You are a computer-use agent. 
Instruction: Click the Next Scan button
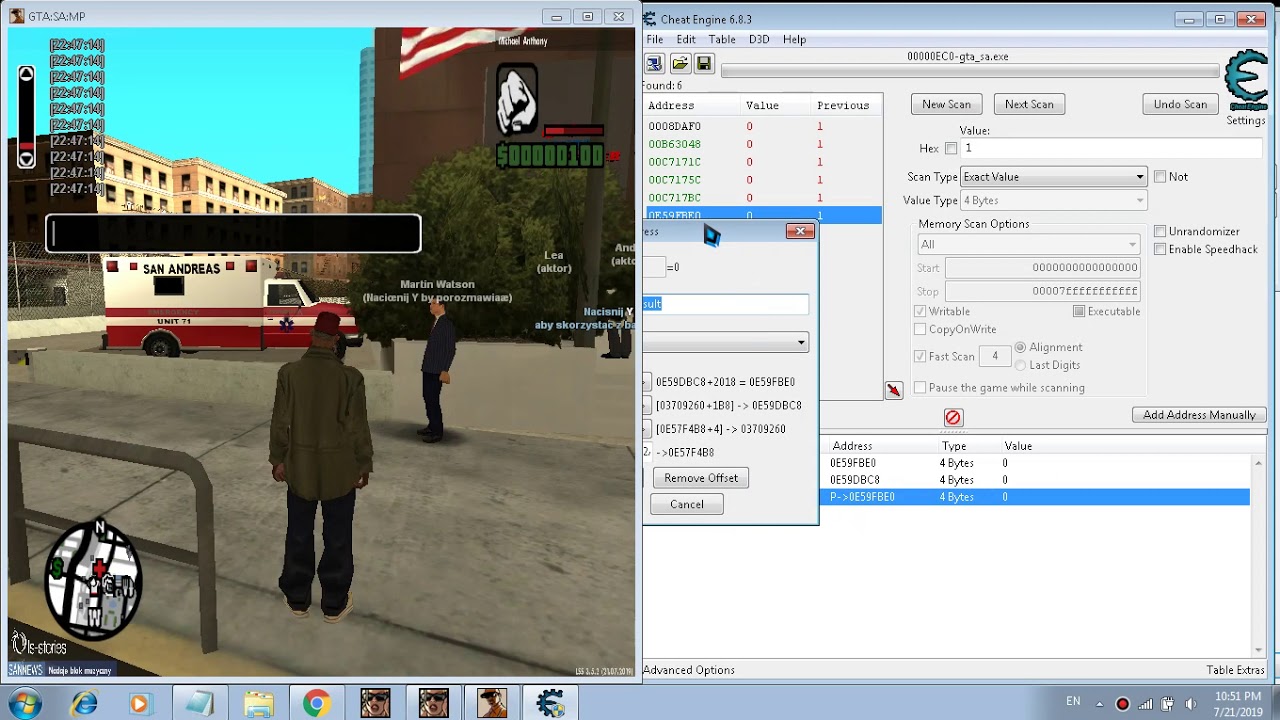tap(1029, 104)
